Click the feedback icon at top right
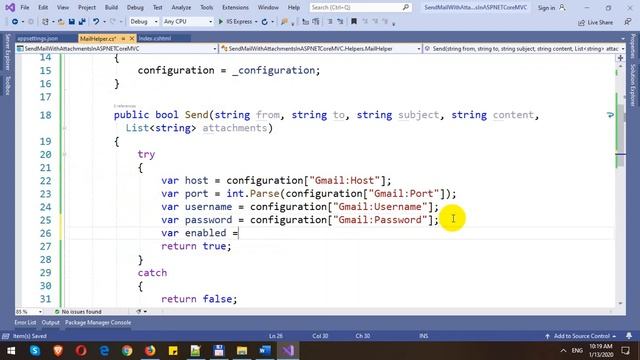Viewport: 640px width, 360px height. point(628,22)
